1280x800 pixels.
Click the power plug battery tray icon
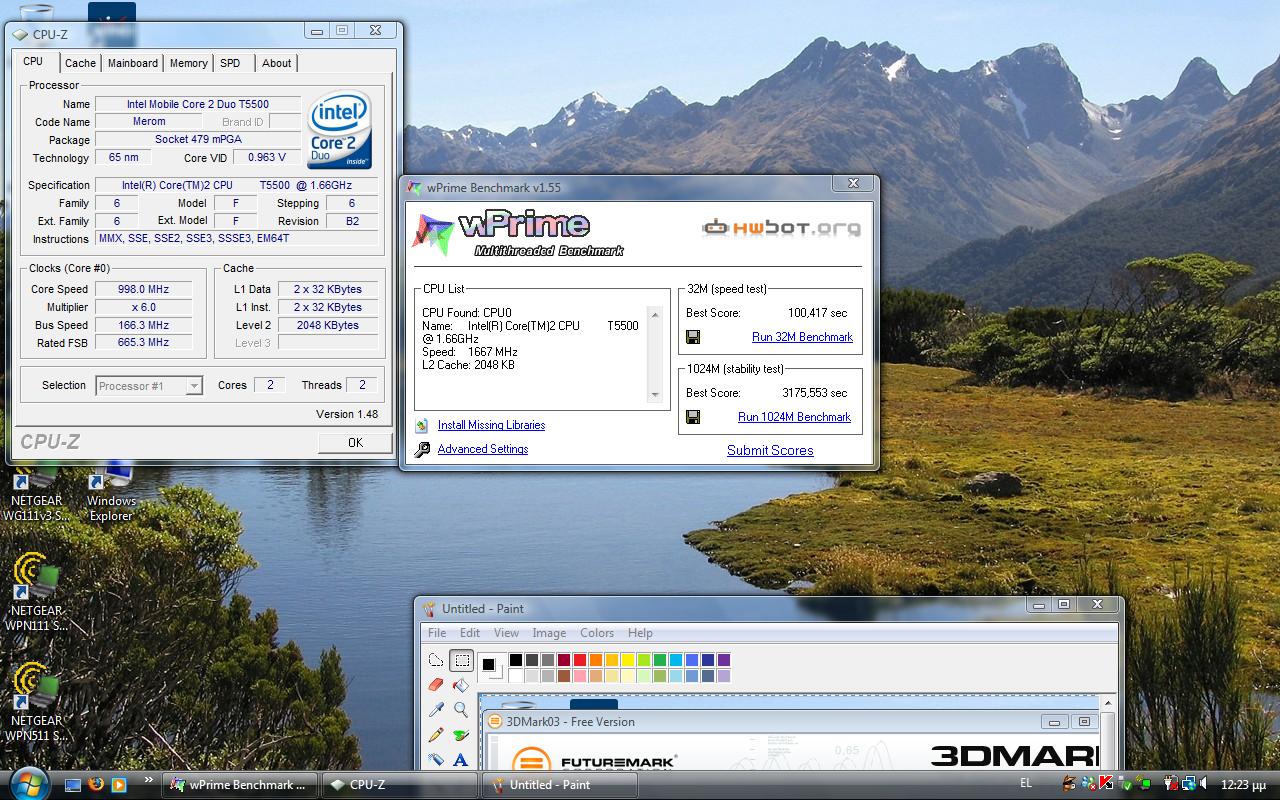(1171, 783)
